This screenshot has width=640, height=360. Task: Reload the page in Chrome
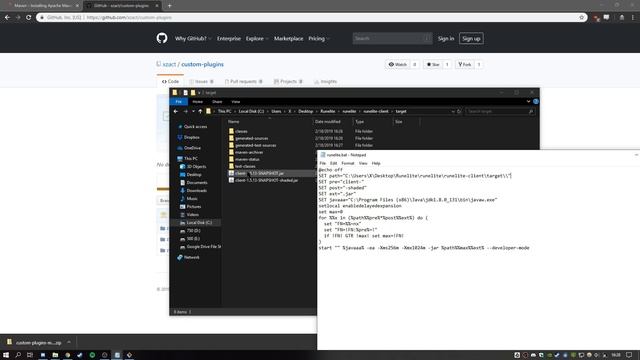28,18
